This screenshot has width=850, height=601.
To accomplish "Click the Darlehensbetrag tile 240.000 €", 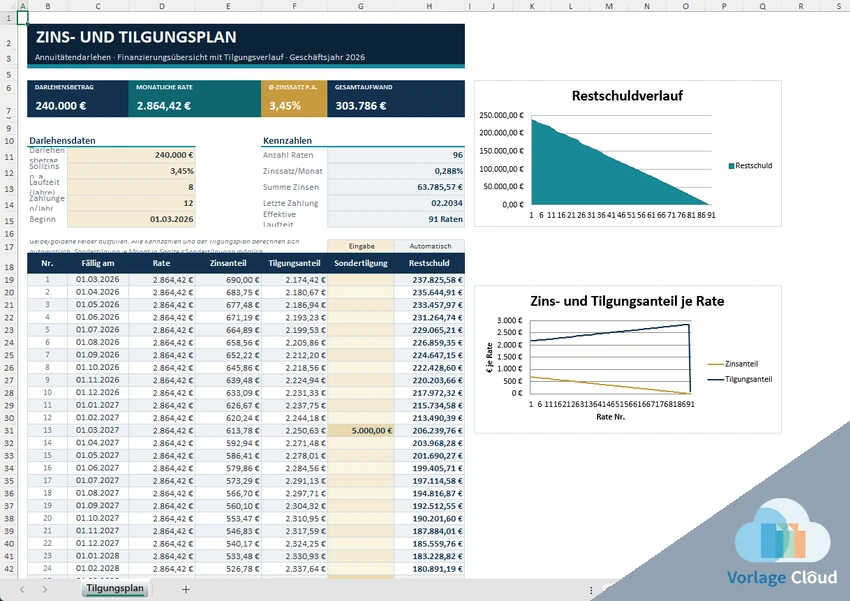I will tap(78, 99).
